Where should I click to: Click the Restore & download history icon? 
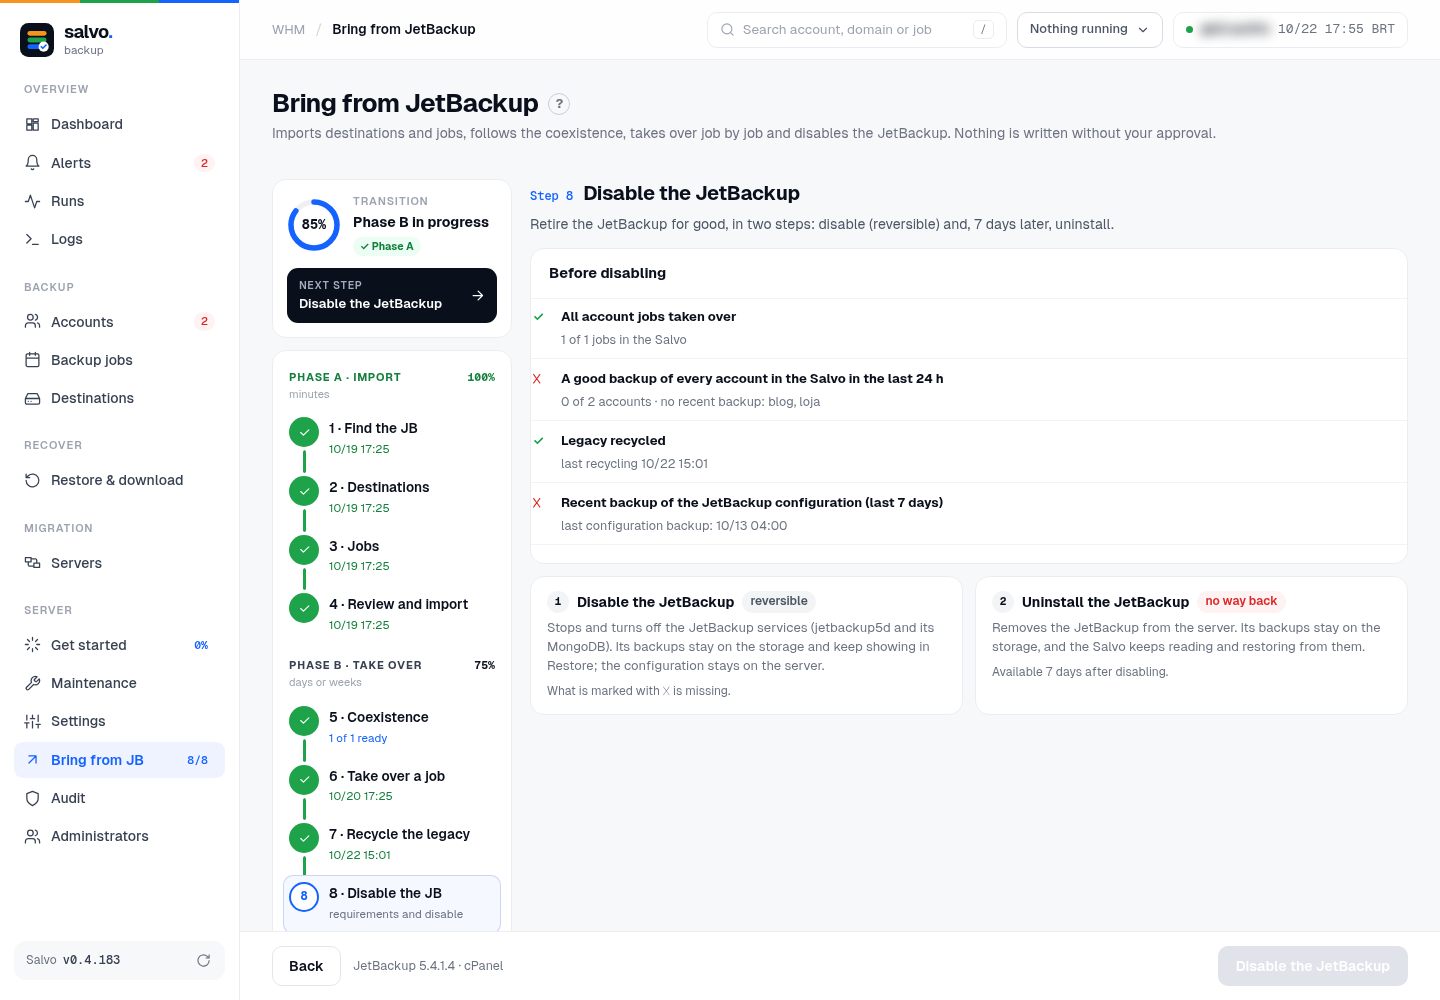pyautogui.click(x=32, y=480)
